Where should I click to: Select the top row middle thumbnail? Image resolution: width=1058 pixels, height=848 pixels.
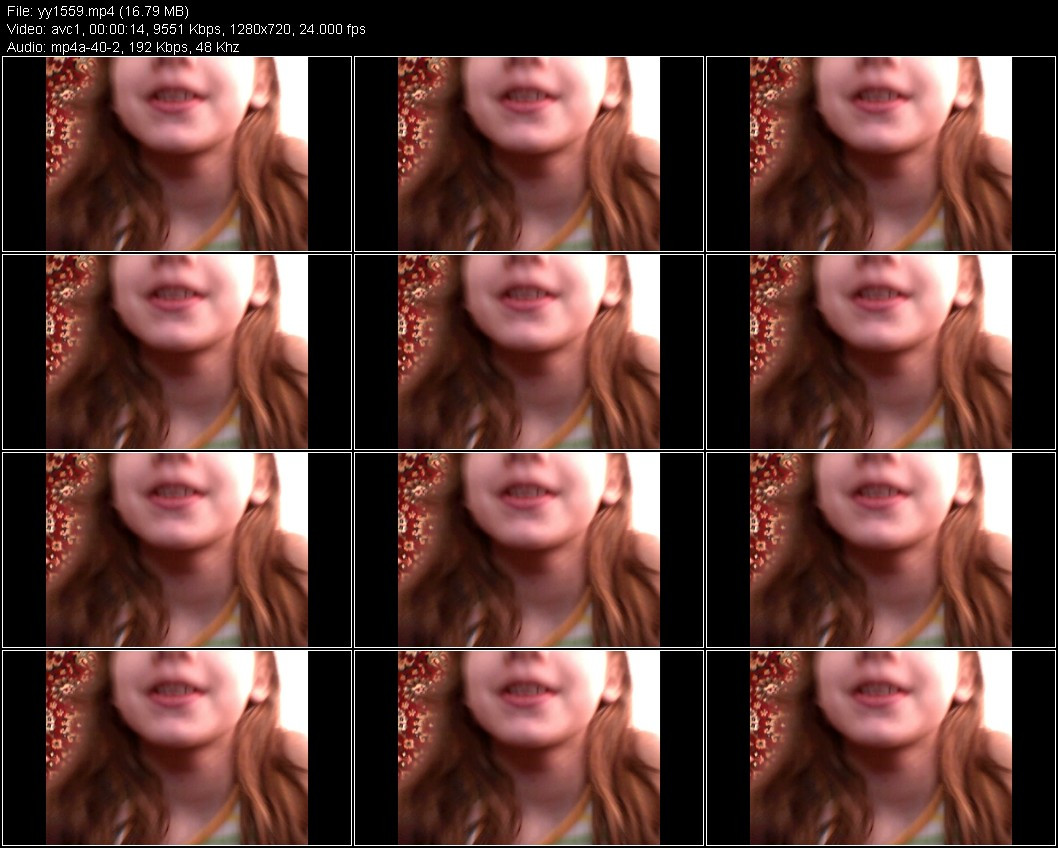(x=529, y=153)
